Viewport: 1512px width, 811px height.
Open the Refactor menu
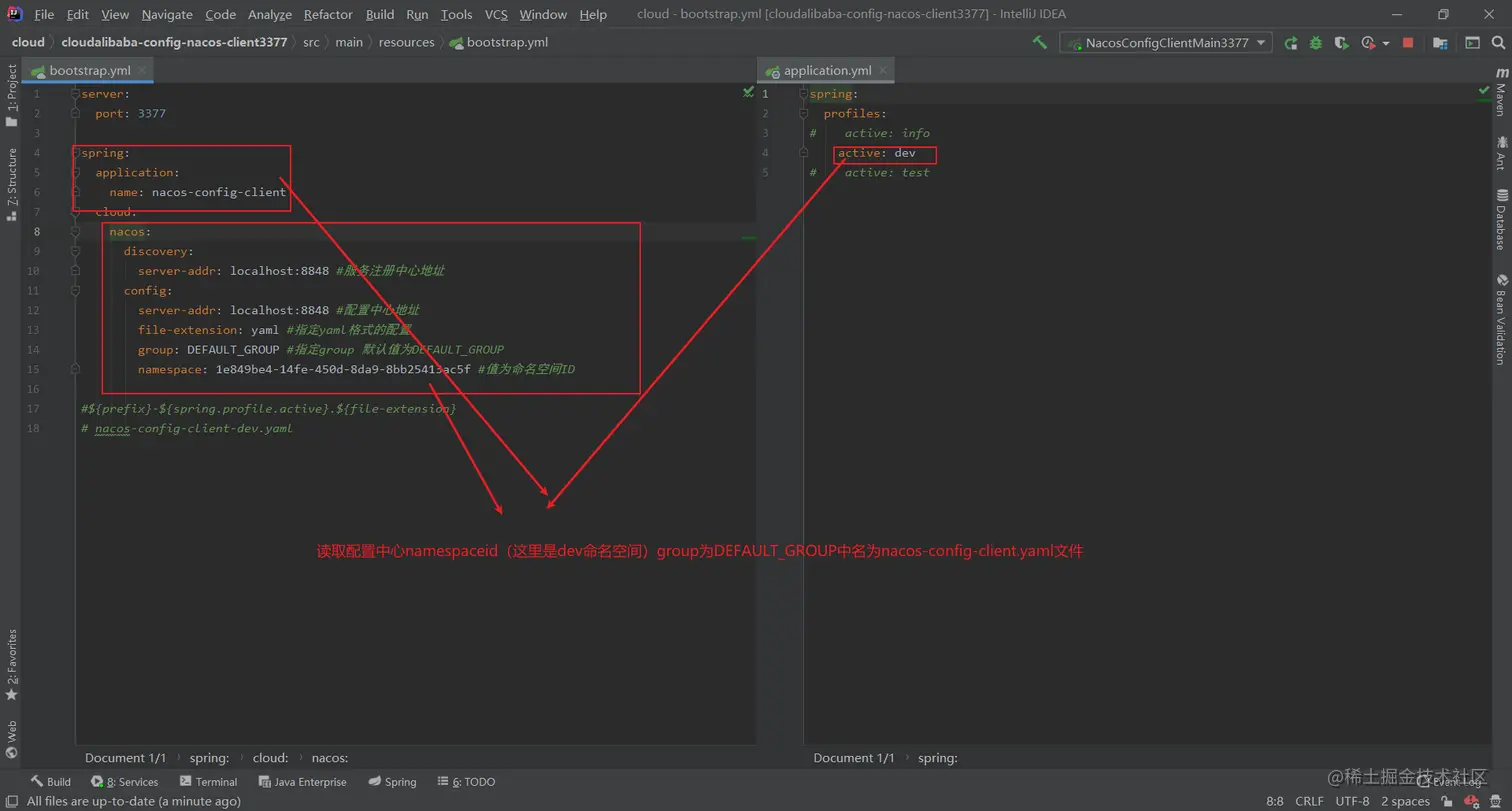[328, 14]
